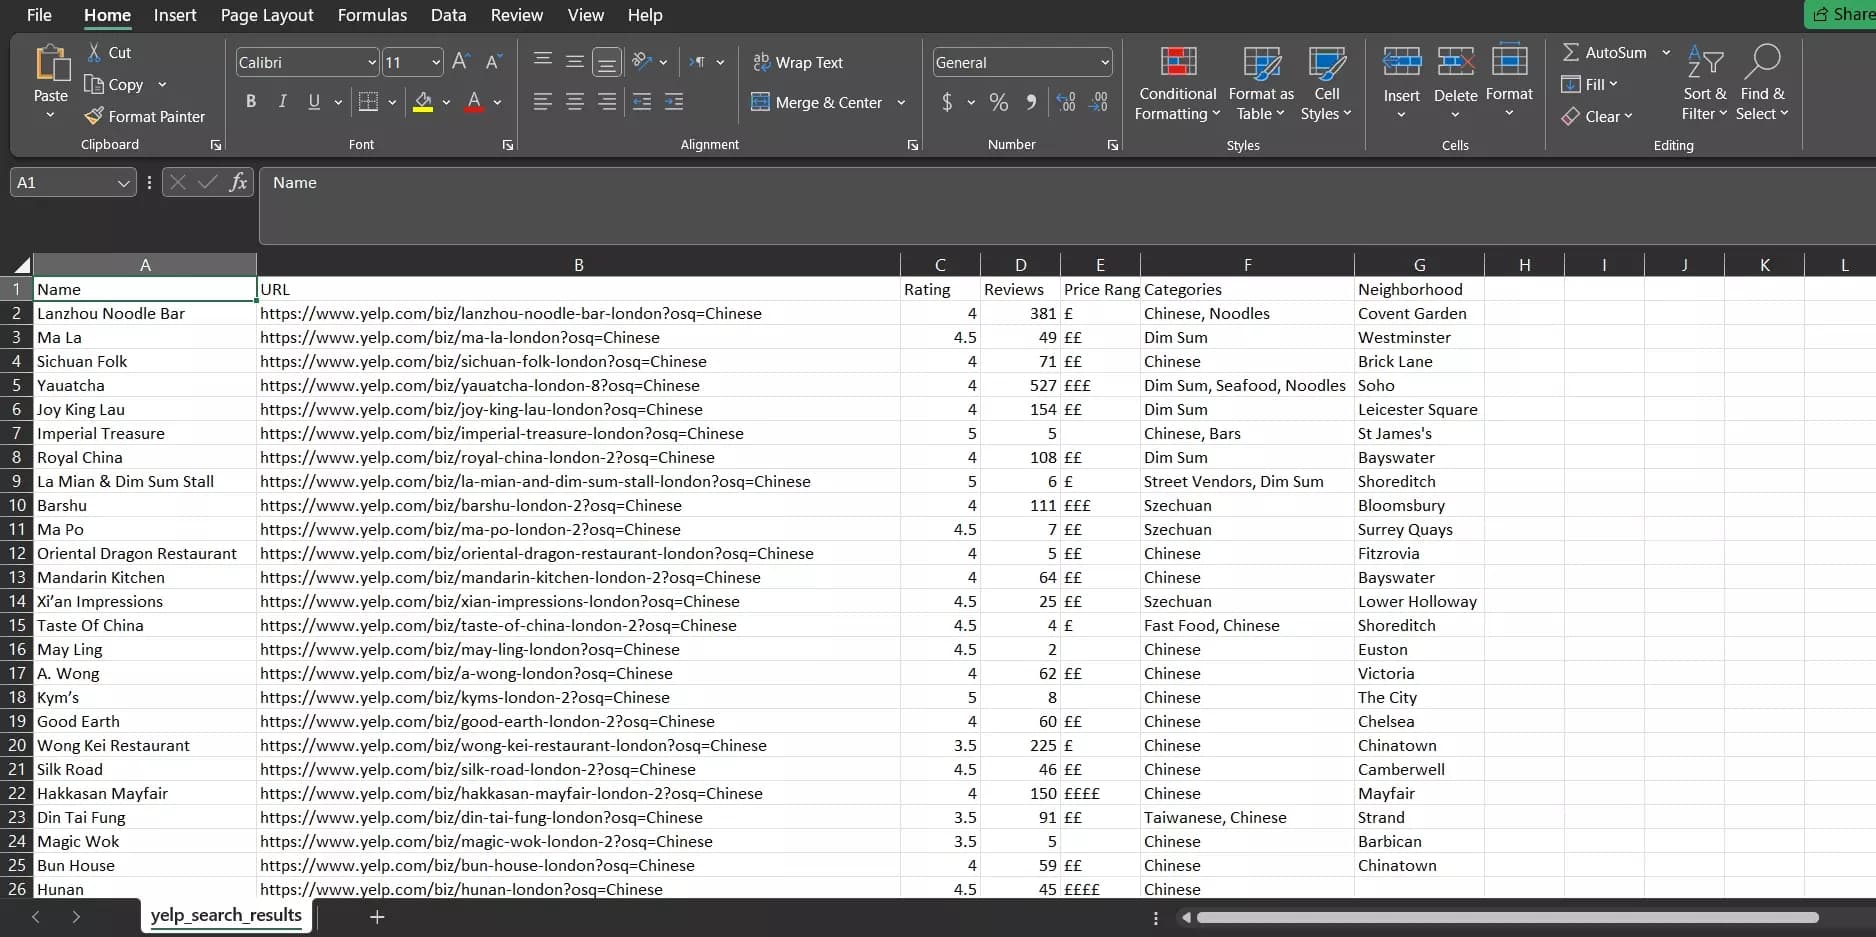Toggle Underline formatting
This screenshot has height=937, width=1876.
click(314, 101)
